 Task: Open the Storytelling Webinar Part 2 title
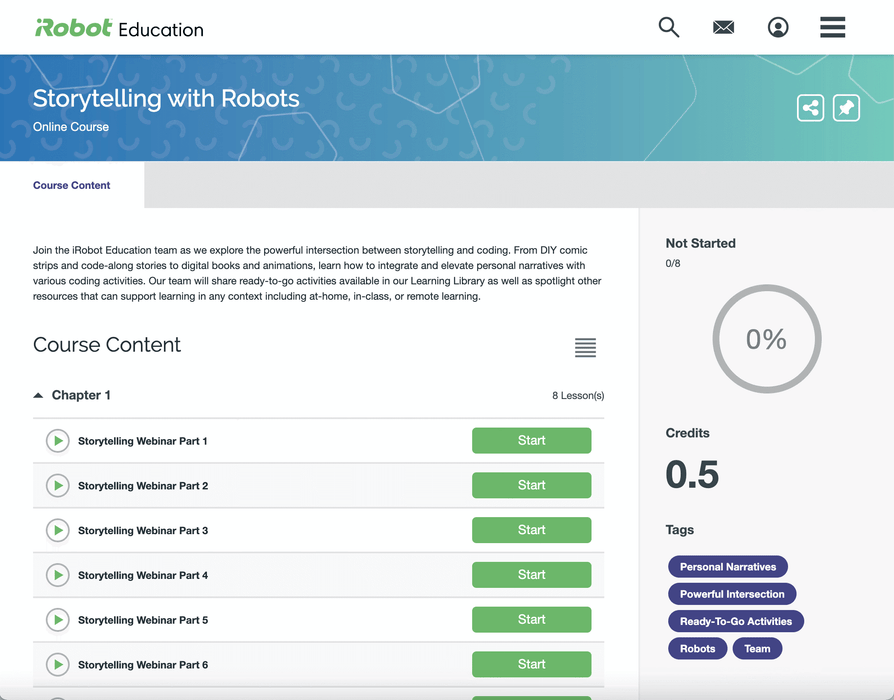[143, 486]
